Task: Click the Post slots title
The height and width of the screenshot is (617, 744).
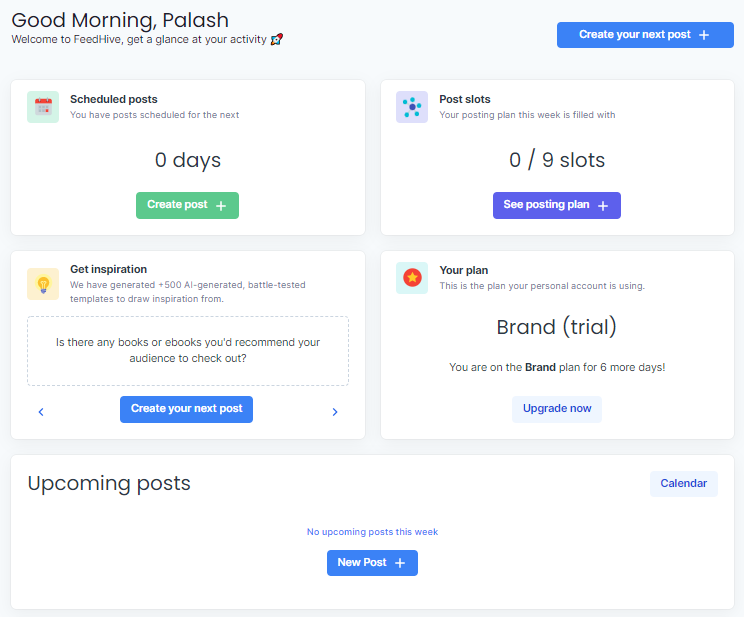Action: [465, 99]
